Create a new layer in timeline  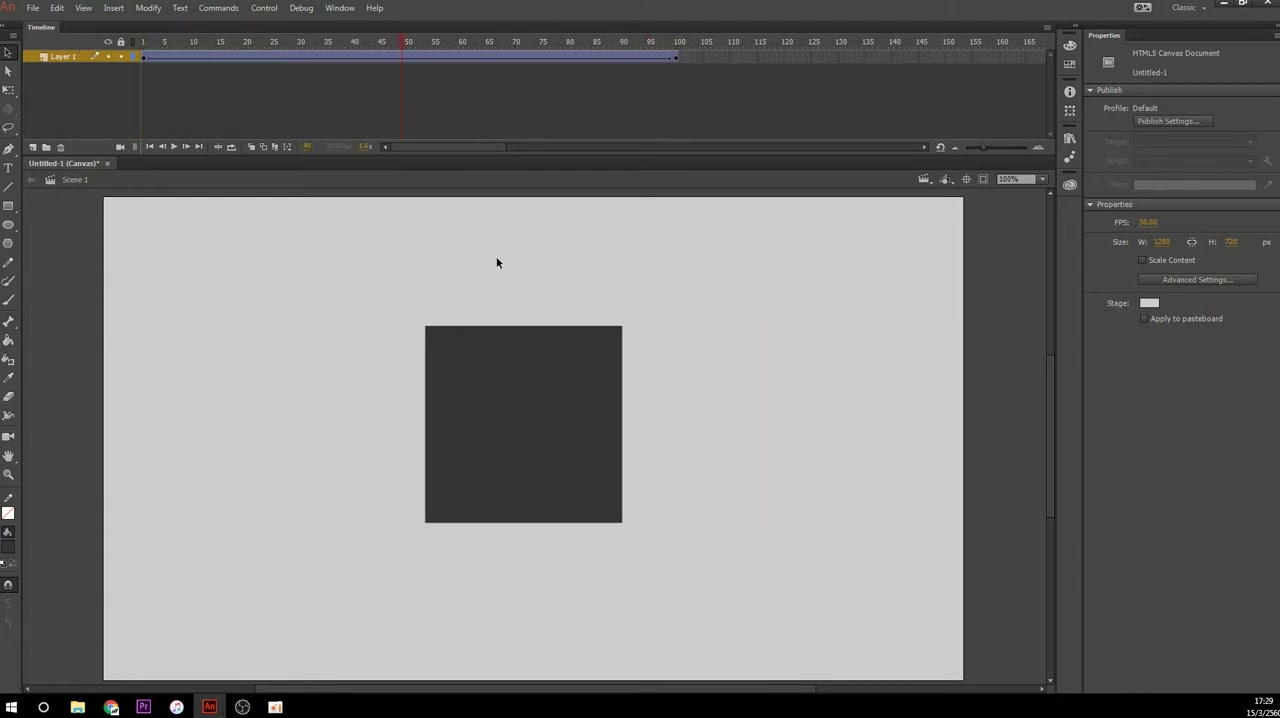32,147
